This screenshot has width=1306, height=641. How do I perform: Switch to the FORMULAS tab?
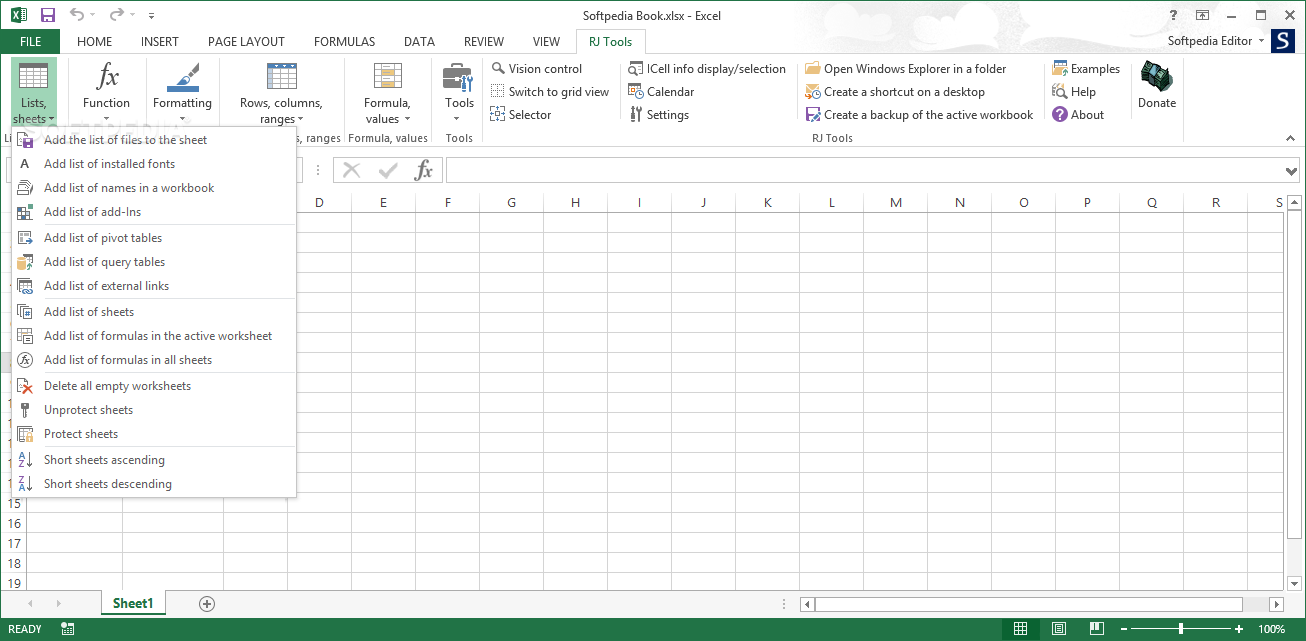[344, 42]
